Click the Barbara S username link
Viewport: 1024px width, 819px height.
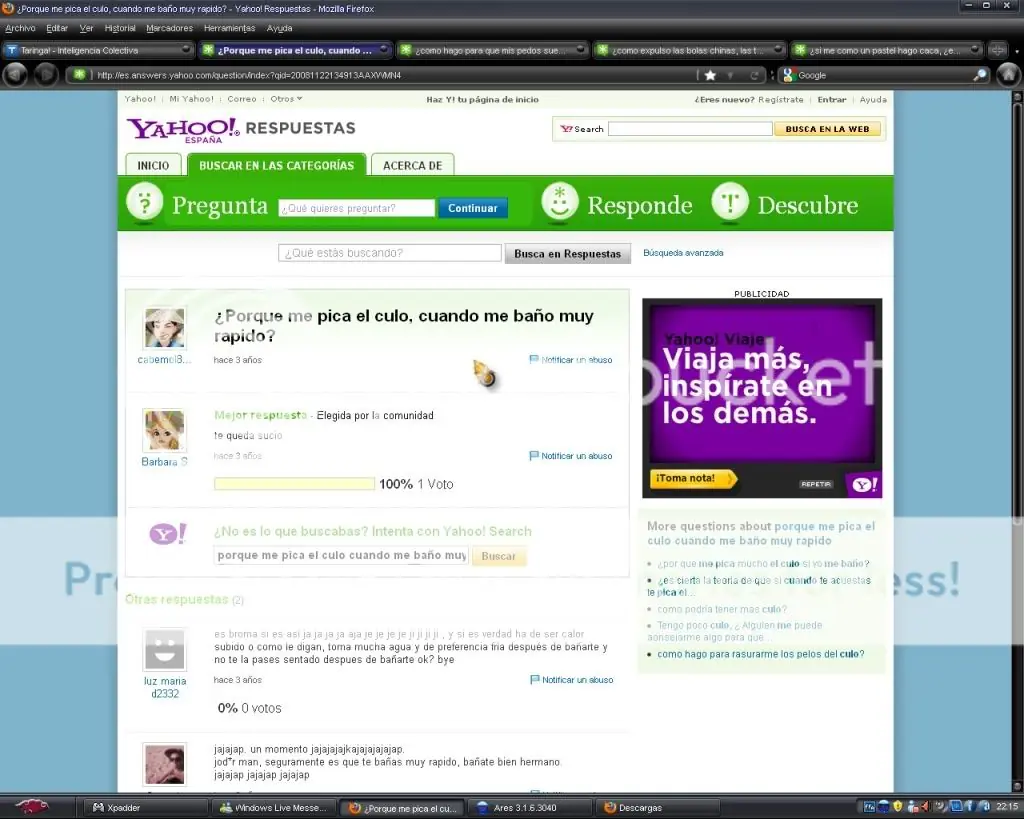tap(165, 462)
